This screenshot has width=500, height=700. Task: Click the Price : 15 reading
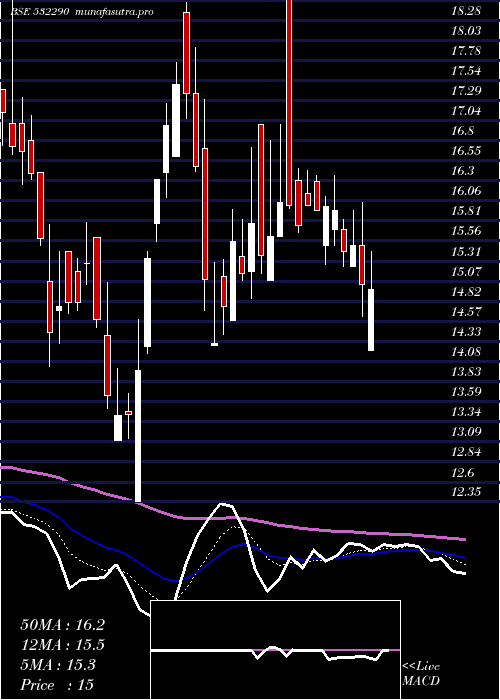(57, 684)
